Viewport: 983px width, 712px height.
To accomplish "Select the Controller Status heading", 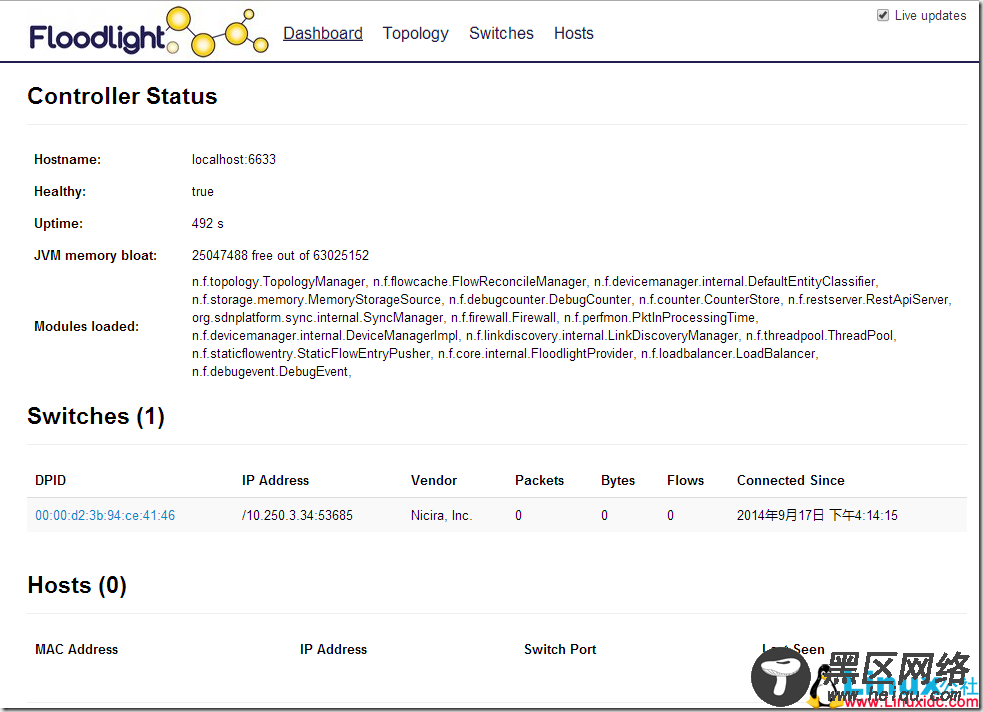I will (x=122, y=96).
